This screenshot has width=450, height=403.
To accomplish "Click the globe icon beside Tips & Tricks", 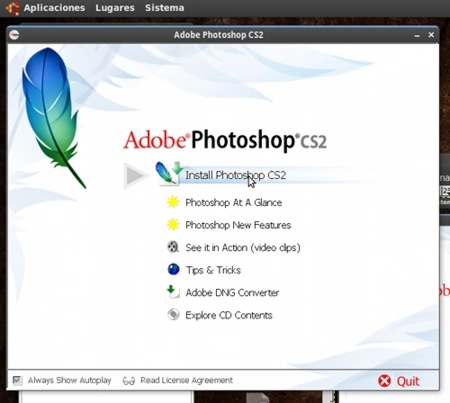I will [x=173, y=269].
